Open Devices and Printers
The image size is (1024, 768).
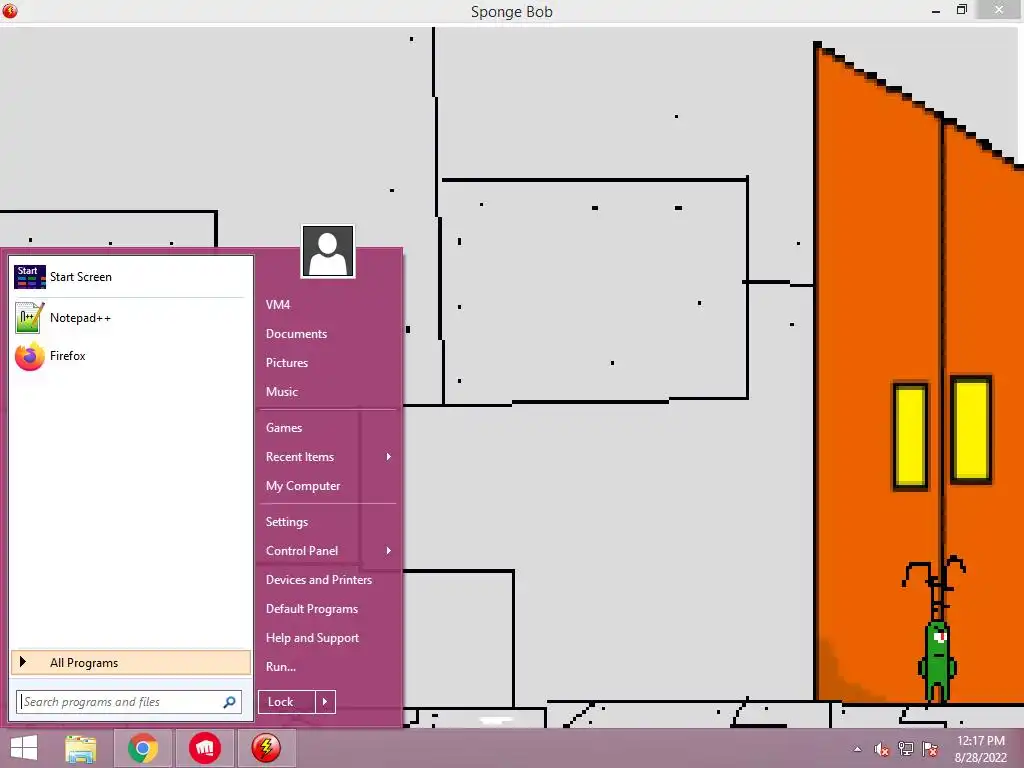pos(319,580)
